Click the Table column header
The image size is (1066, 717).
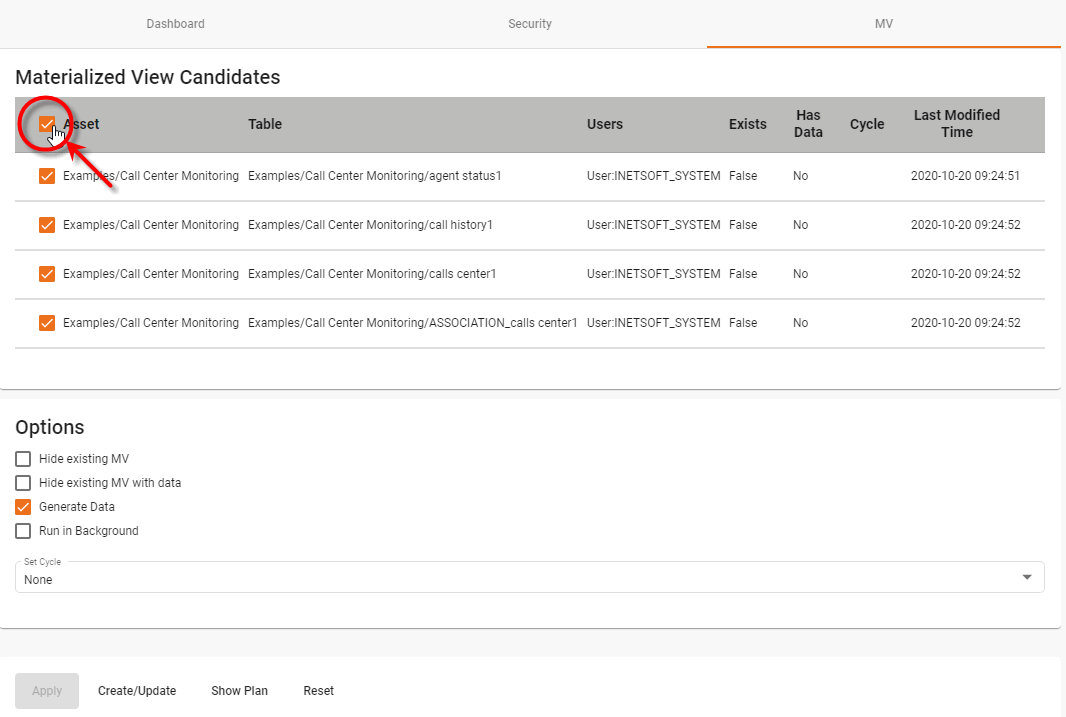(x=265, y=124)
